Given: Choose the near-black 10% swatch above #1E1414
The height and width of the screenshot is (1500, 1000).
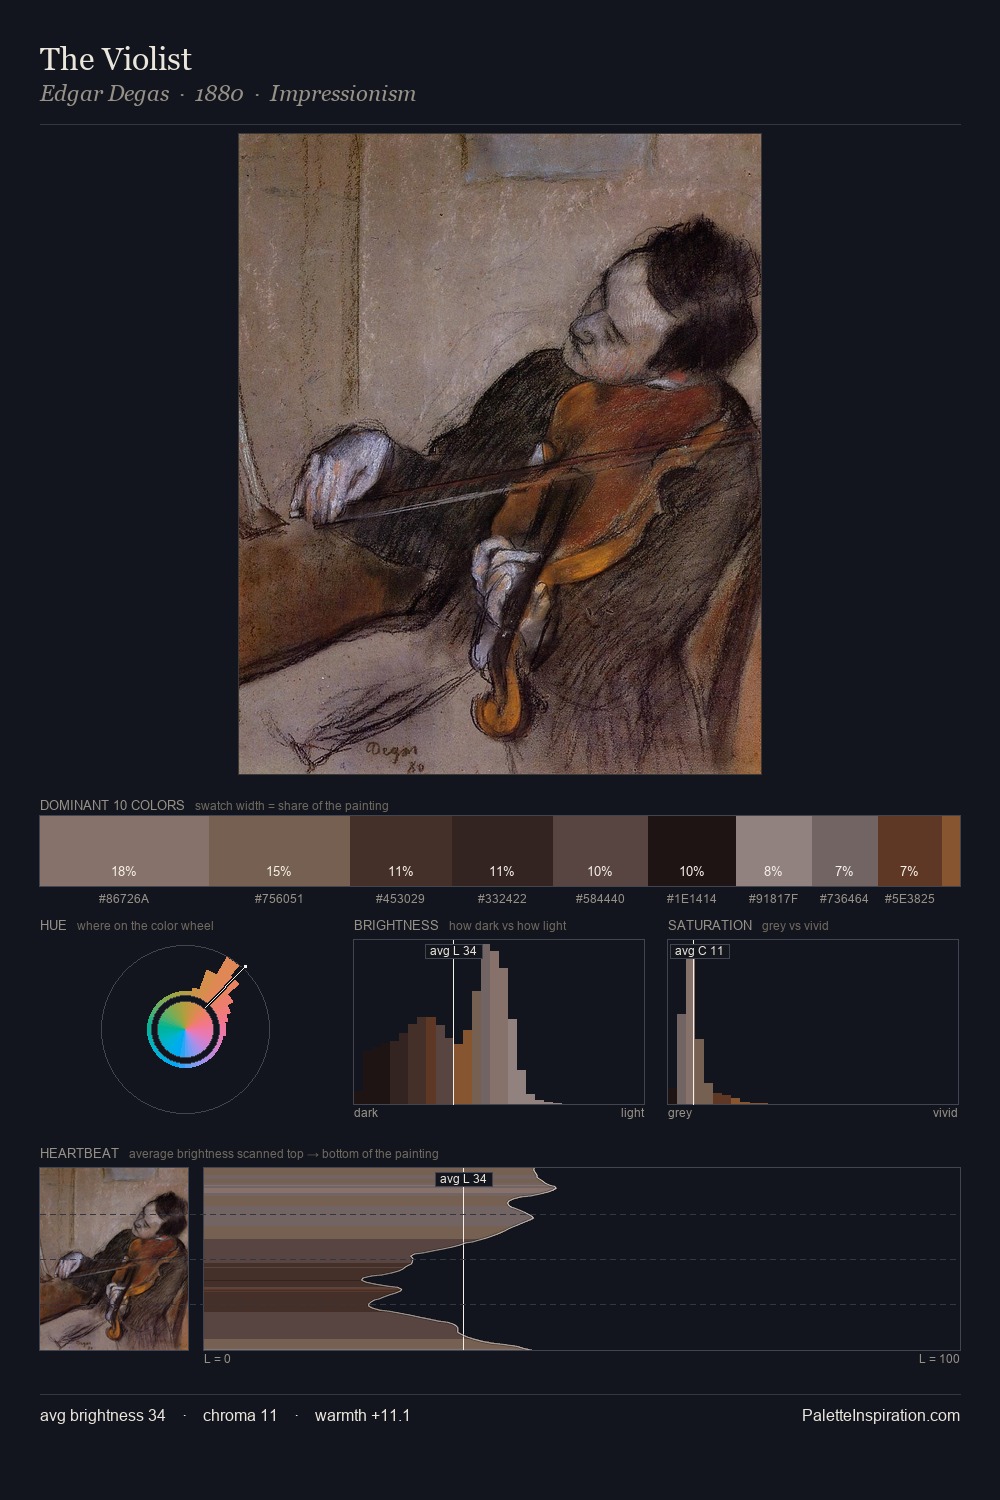Looking at the screenshot, I should (x=692, y=851).
